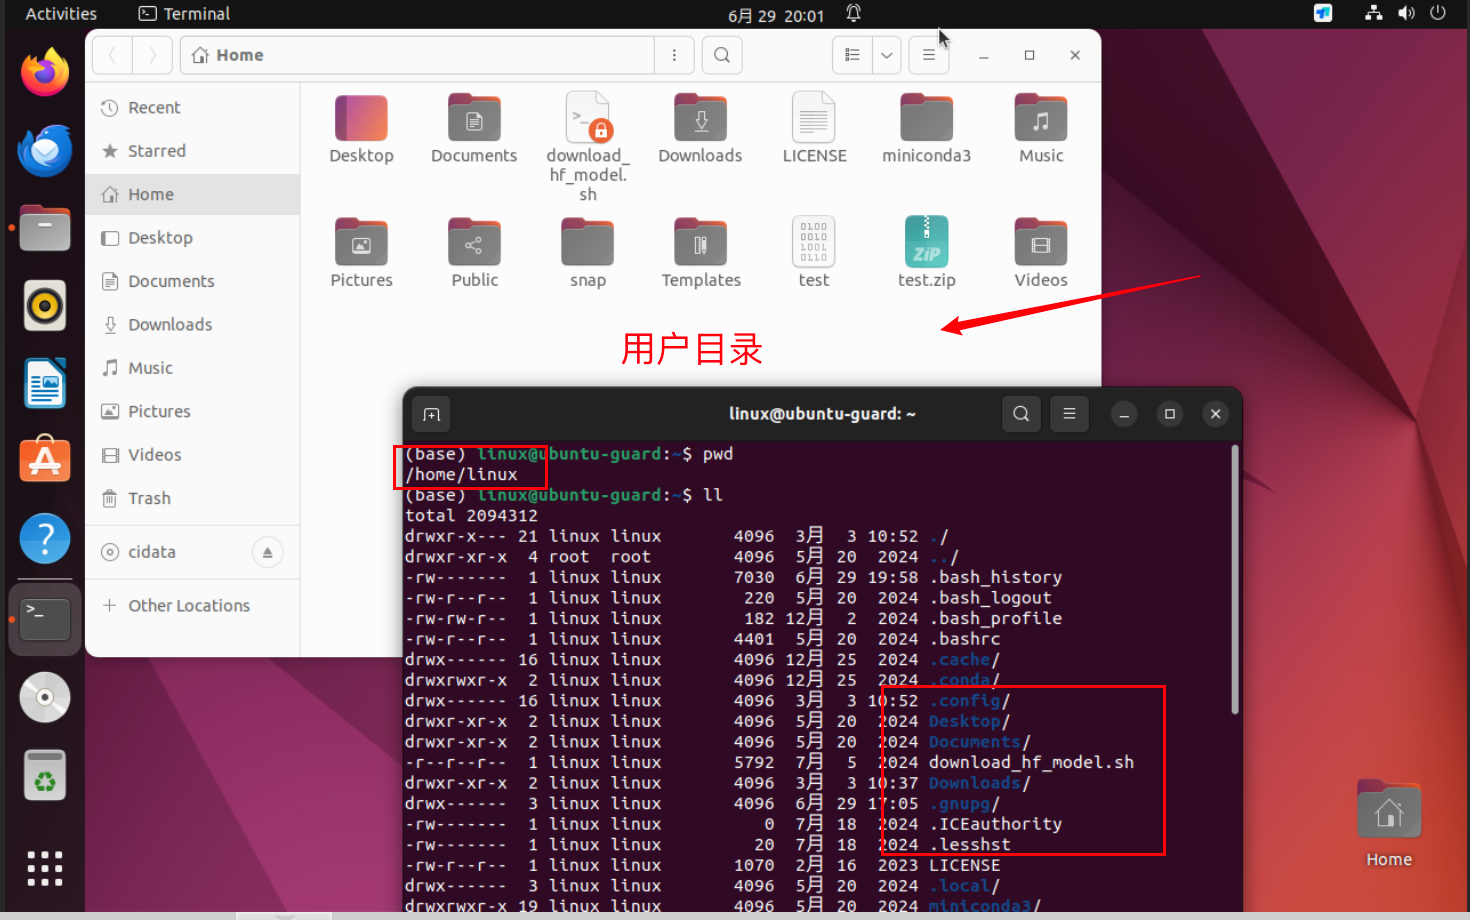Open the system volume indicator

[1406, 14]
